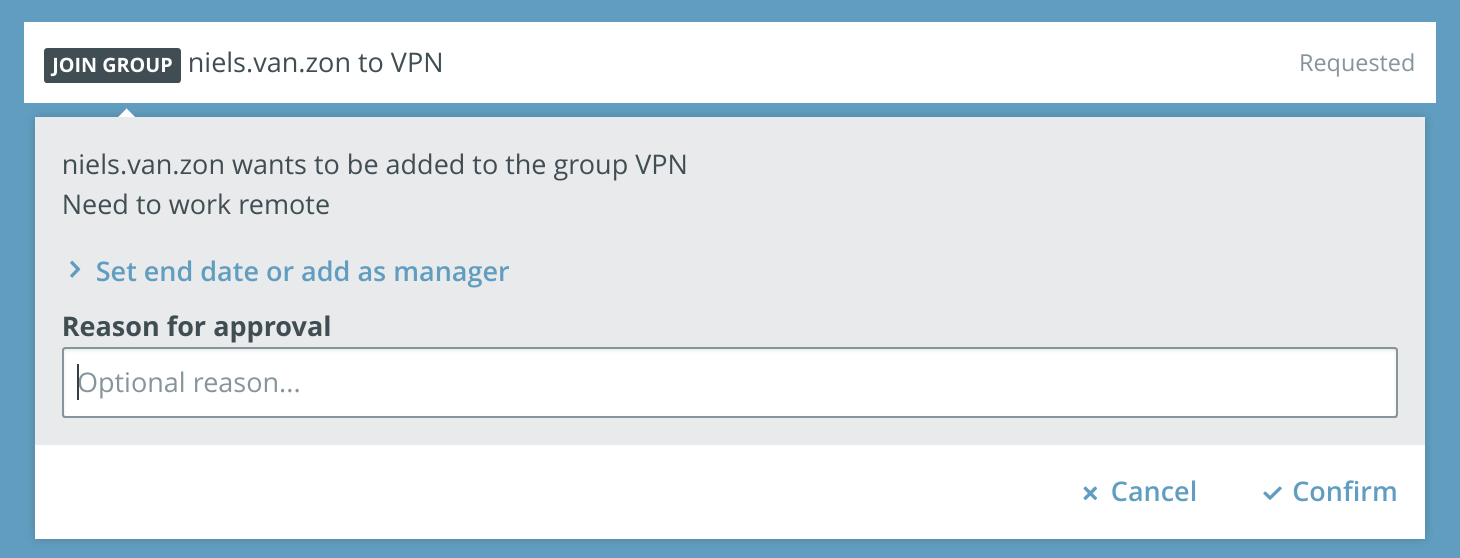Viewport: 1460px width, 558px height.
Task: Click the Requested status label
Action: pos(1356,63)
